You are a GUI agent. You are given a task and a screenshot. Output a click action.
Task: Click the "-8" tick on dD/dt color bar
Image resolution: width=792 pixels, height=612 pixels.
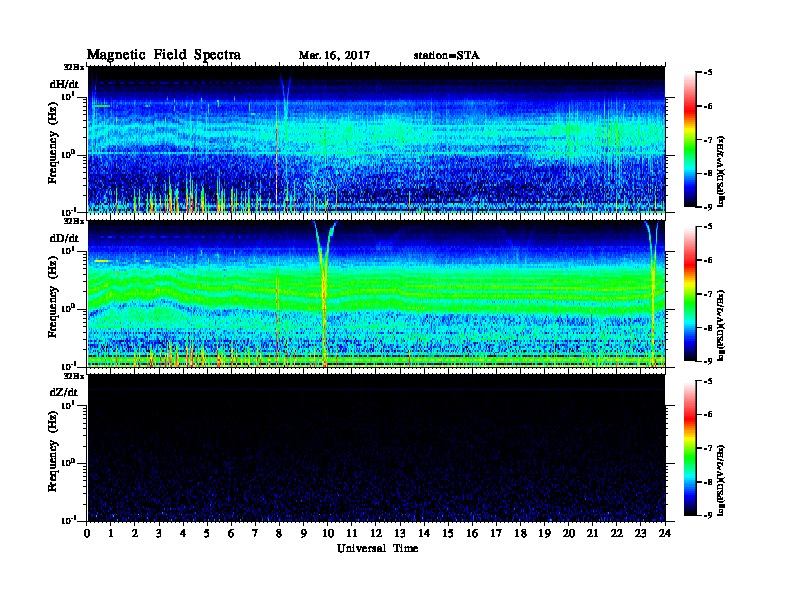point(708,327)
